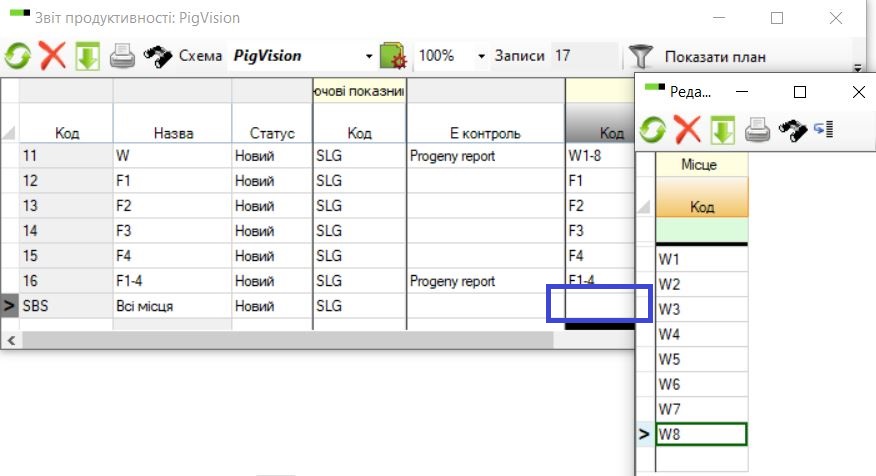Open the Схема PigVision dropdown arrow

coord(369,56)
